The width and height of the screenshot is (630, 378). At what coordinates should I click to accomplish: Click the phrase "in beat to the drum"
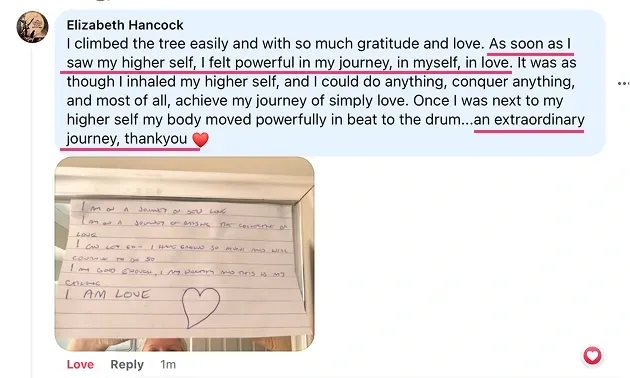point(396,120)
